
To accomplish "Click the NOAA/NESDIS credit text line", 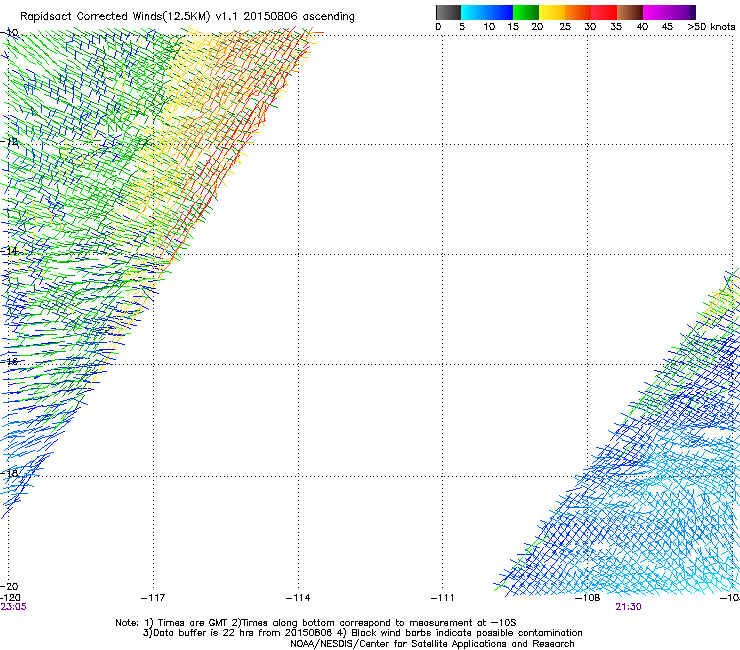I will pyautogui.click(x=432, y=644).
